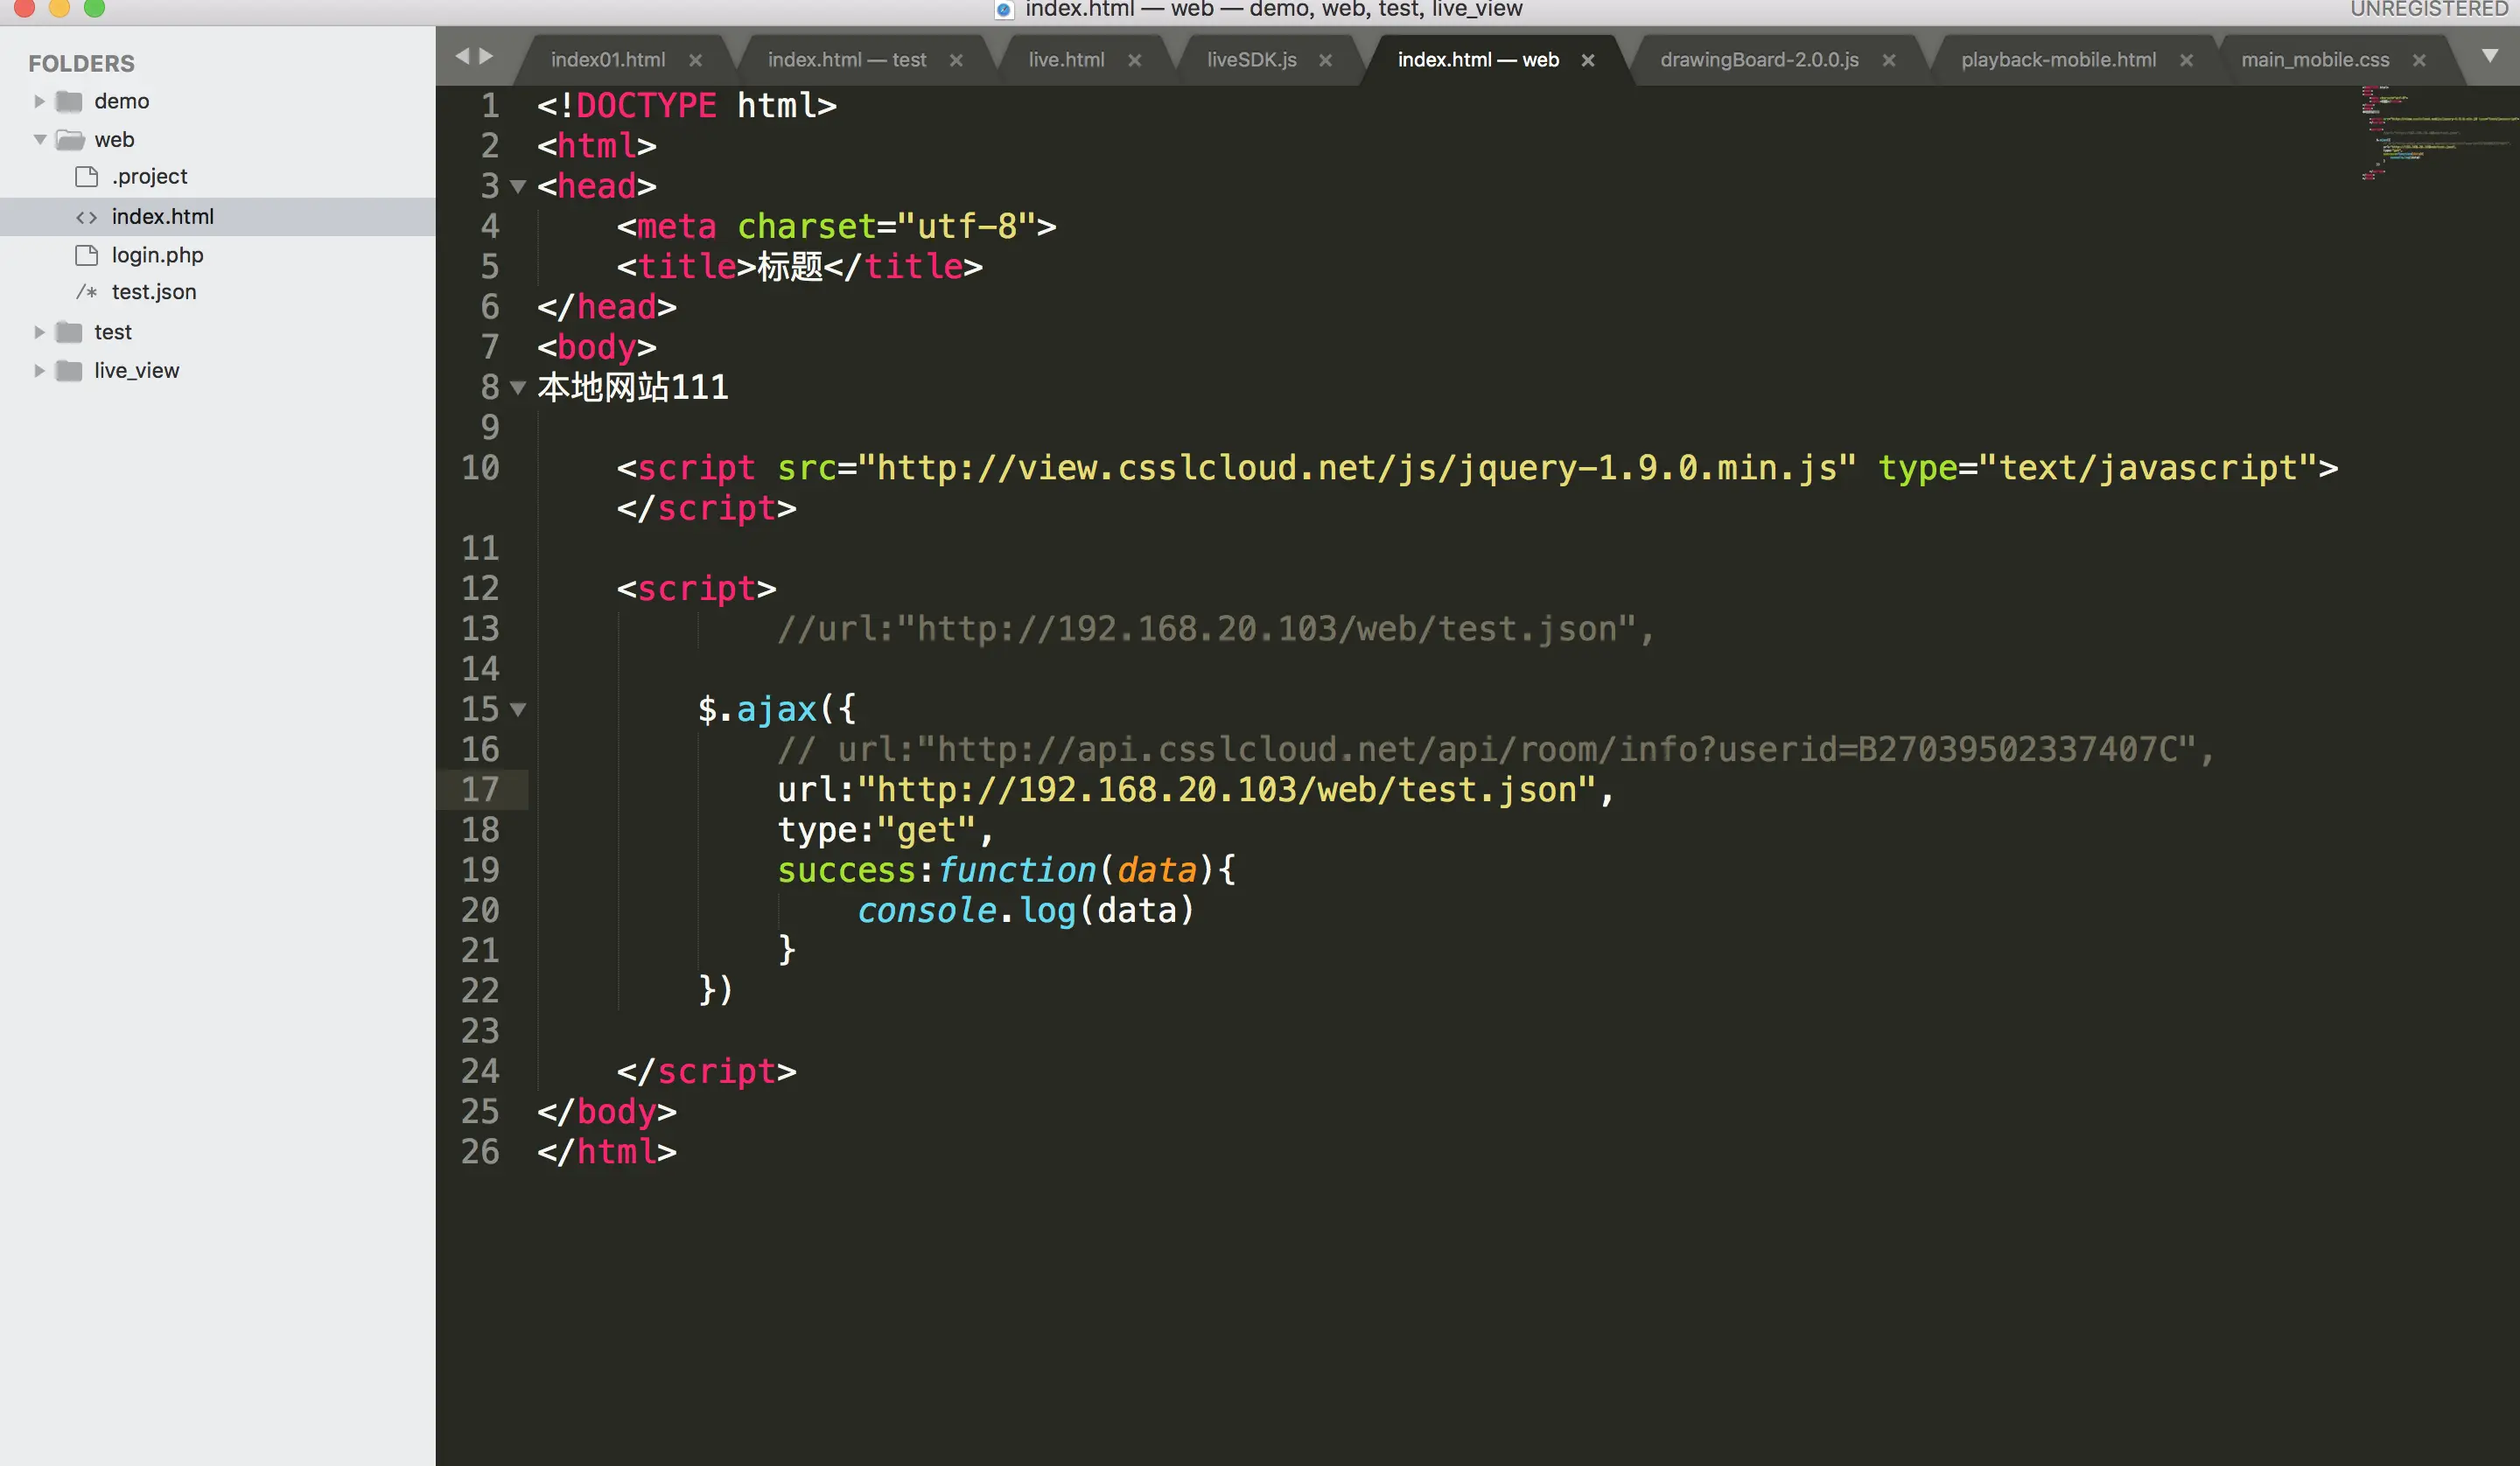Click the demo folder icon

point(69,101)
